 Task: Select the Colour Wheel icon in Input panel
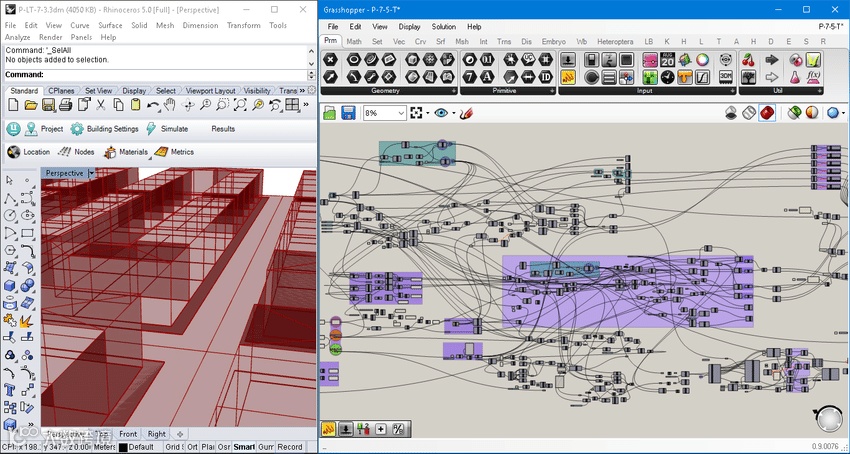pos(703,60)
